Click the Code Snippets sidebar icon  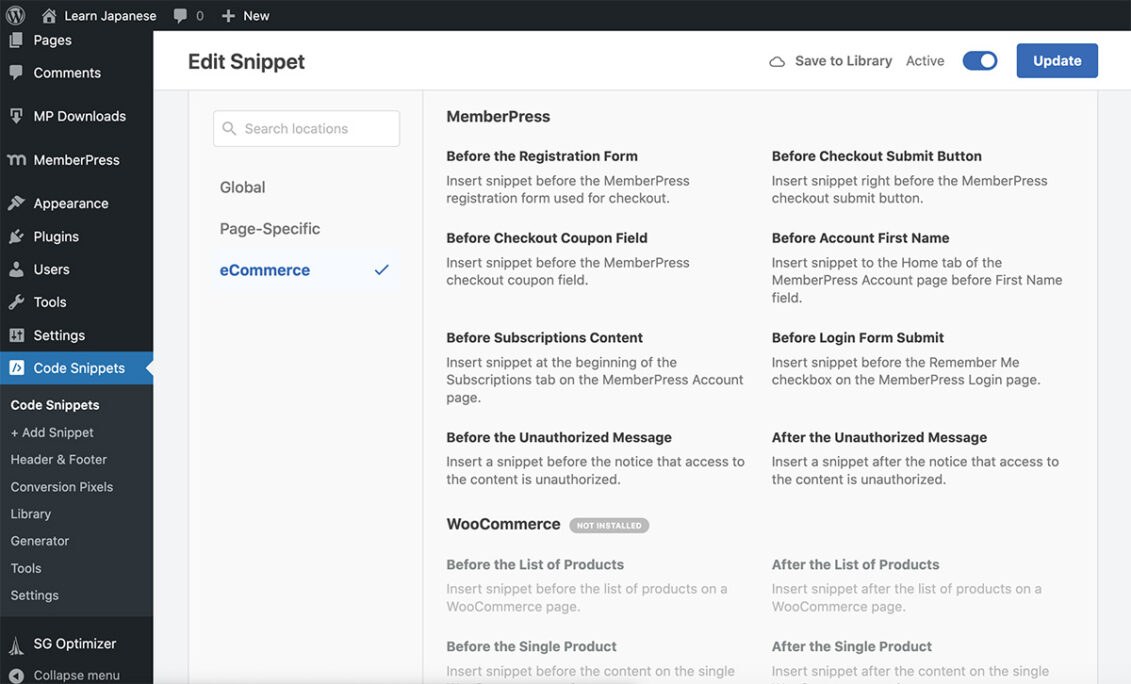pos(17,368)
